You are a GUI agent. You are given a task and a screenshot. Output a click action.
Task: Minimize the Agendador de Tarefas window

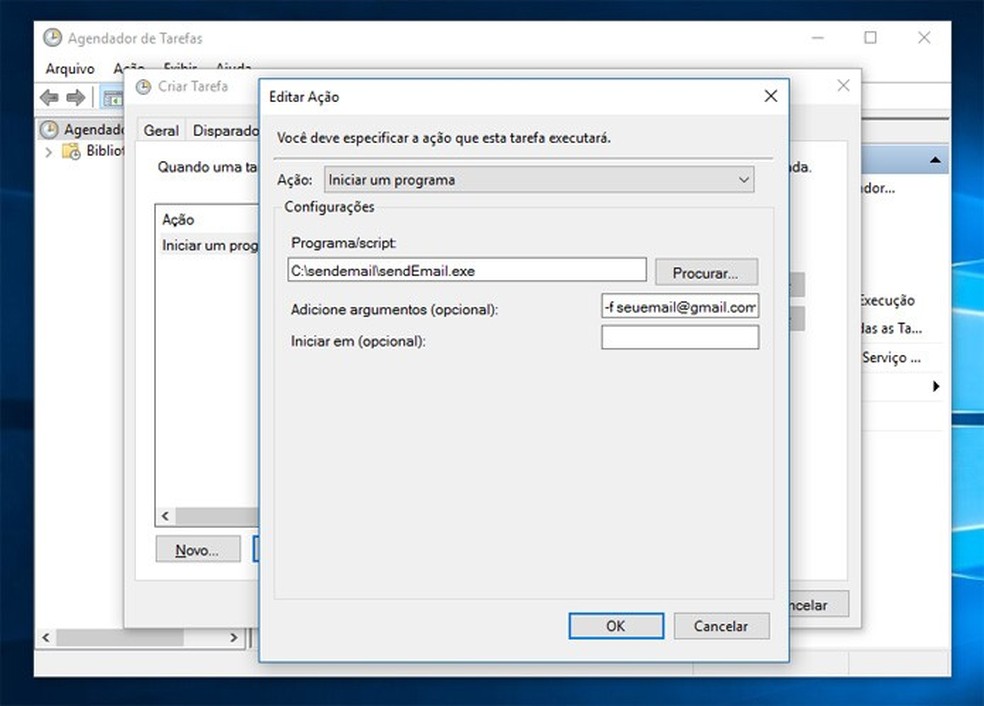coord(818,38)
